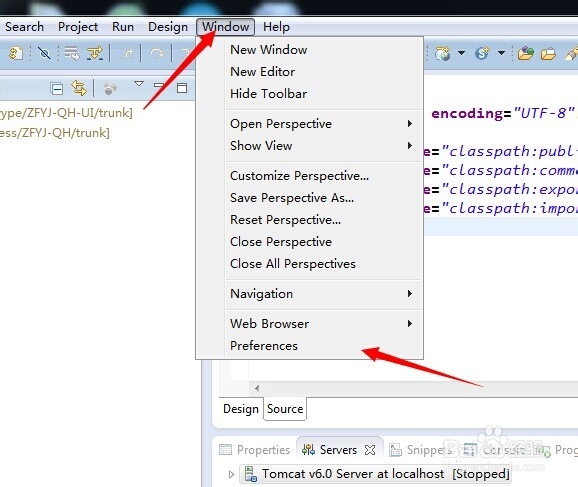Click the crossed-out breakpoint skip icon
The height and width of the screenshot is (487, 578).
pos(45,54)
